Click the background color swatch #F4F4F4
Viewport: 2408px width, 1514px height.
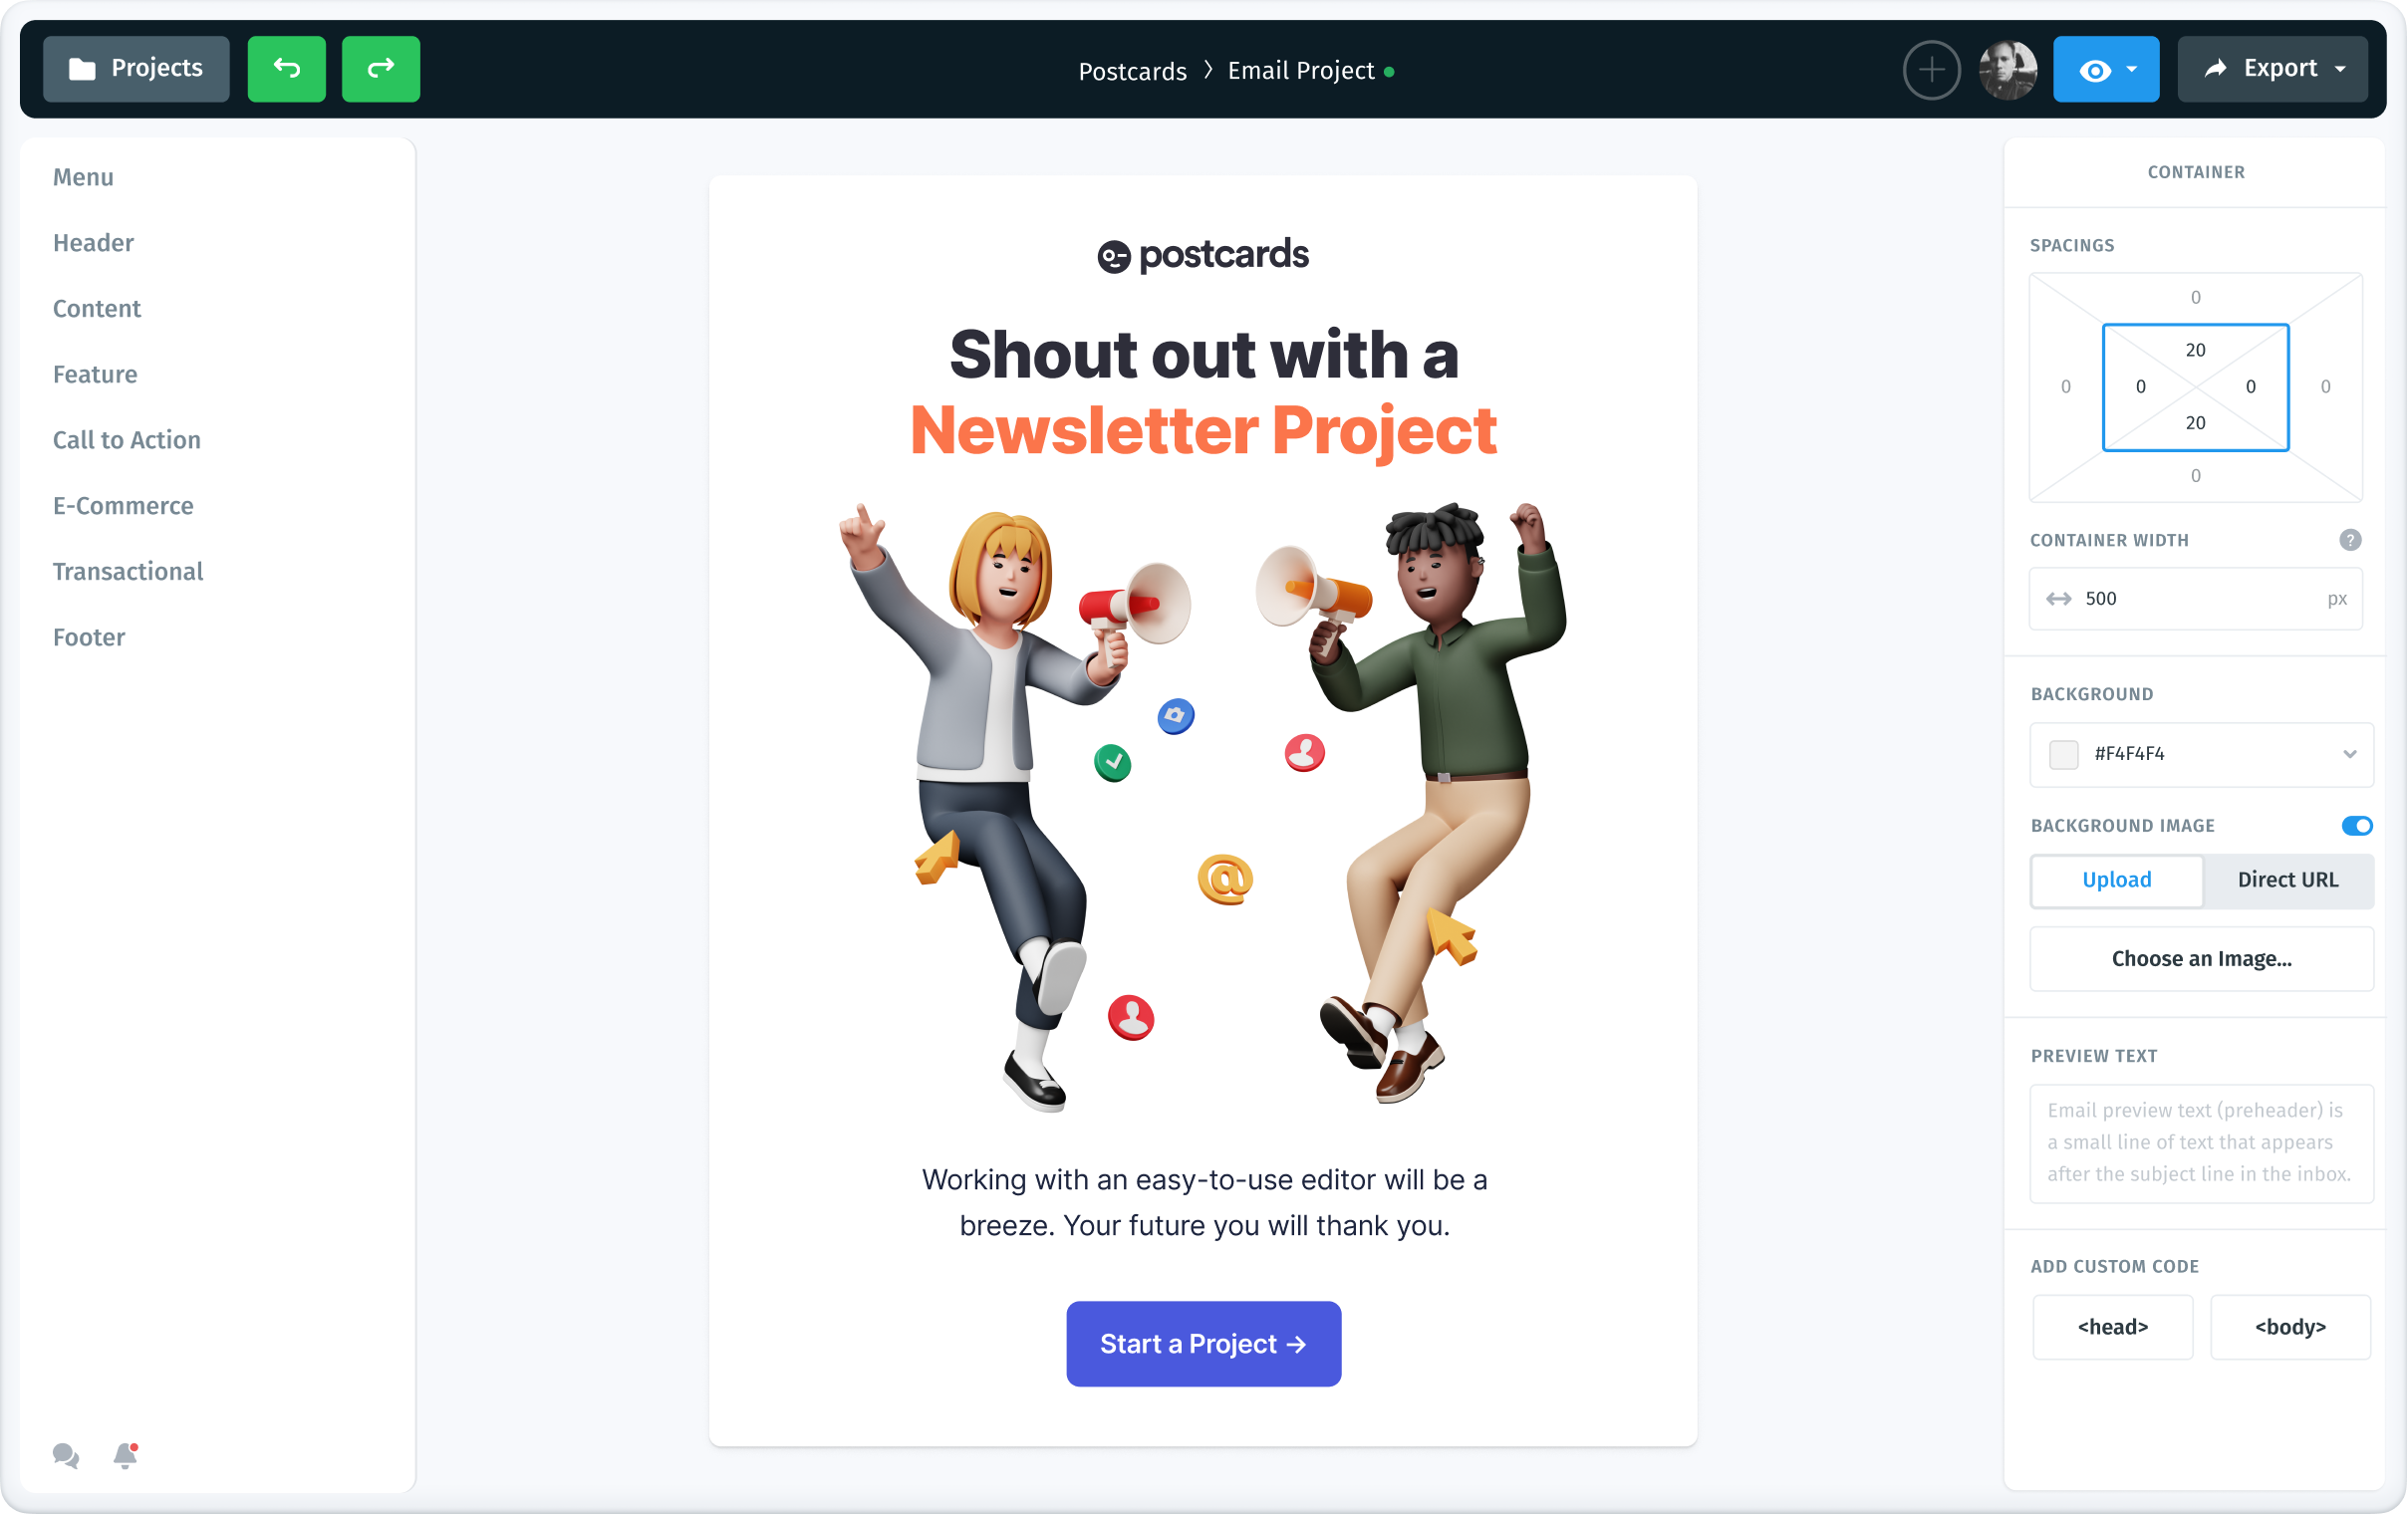[2064, 753]
